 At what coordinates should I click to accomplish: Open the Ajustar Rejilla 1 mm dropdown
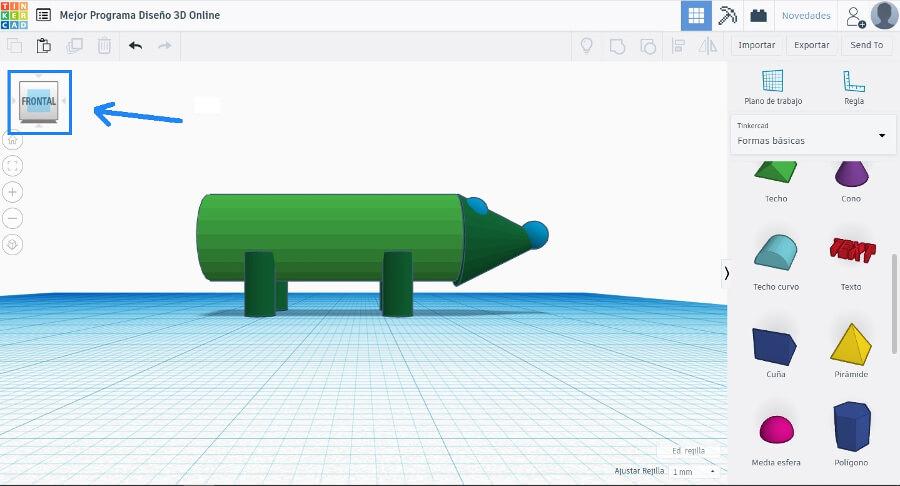click(694, 471)
